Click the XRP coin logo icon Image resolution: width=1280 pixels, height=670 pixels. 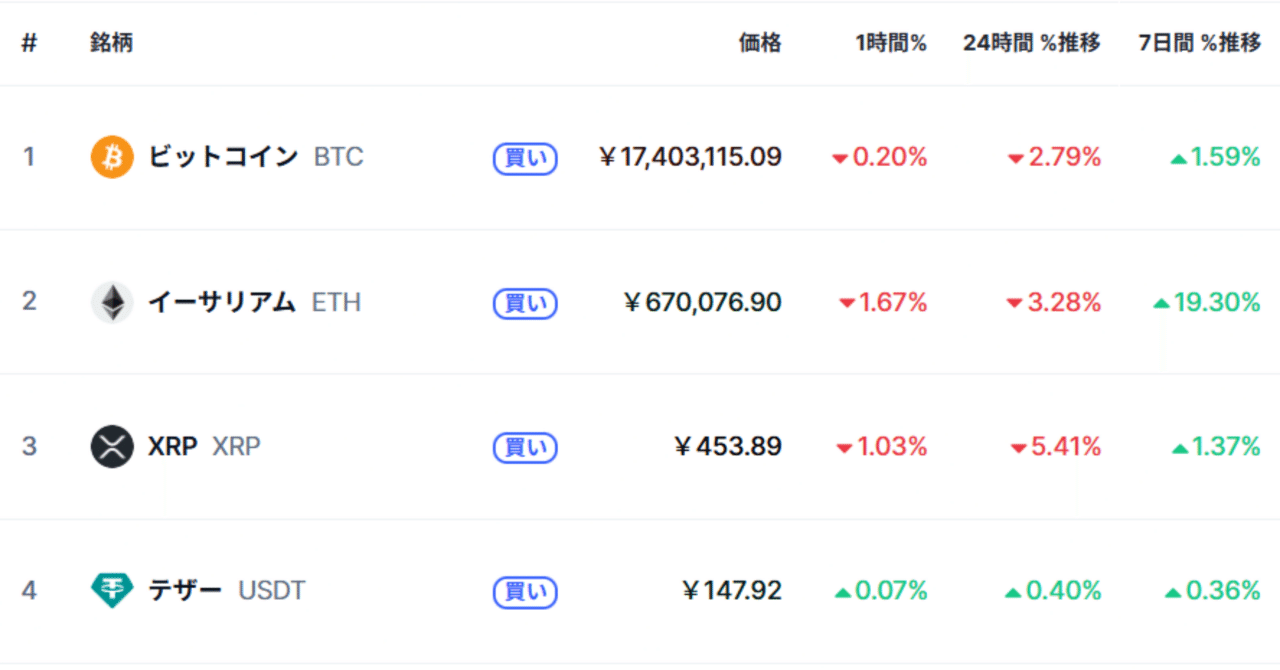pos(111,446)
